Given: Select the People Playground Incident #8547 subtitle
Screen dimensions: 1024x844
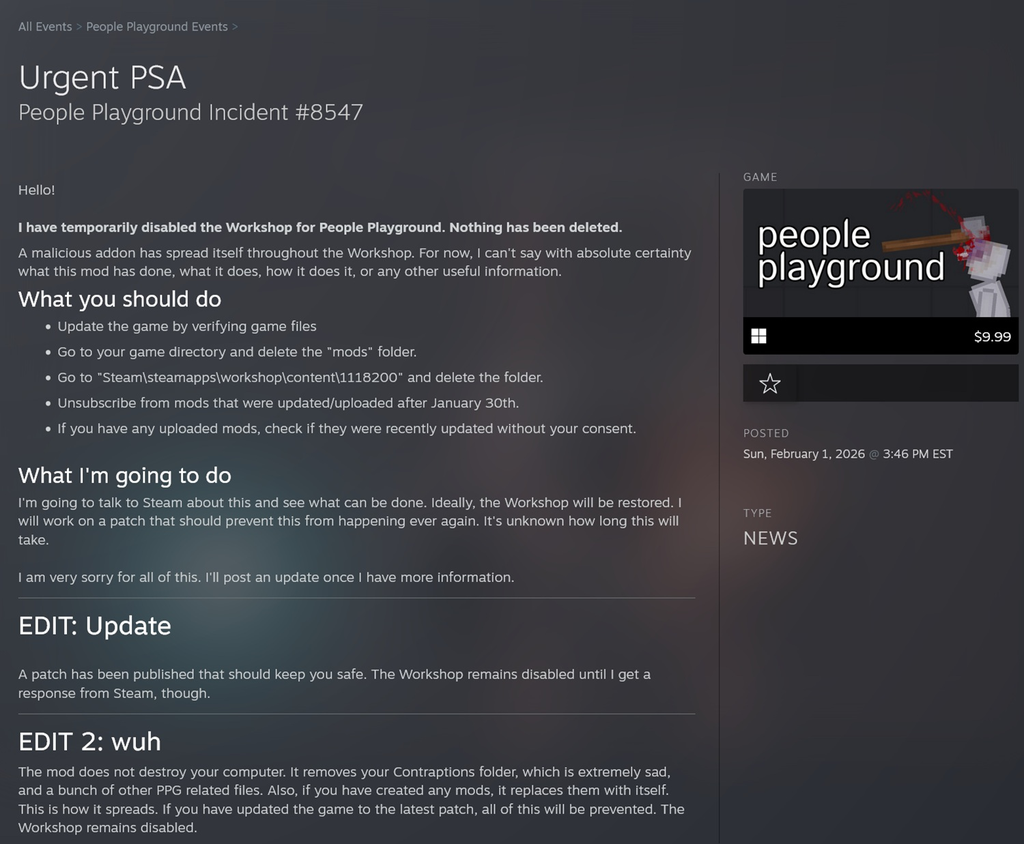Looking at the screenshot, I should (190, 113).
